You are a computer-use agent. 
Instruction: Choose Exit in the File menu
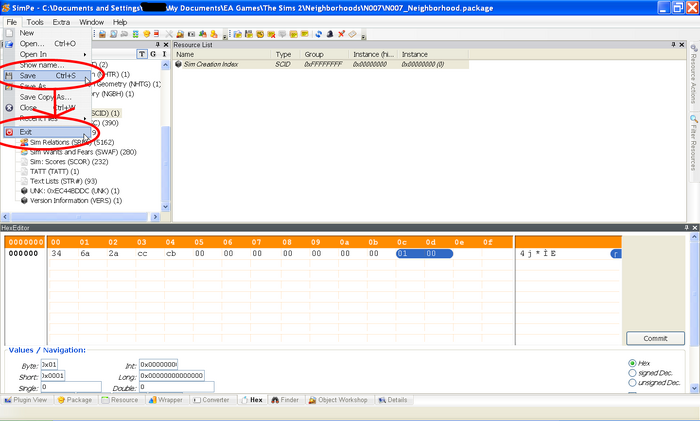pyautogui.click(x=47, y=132)
